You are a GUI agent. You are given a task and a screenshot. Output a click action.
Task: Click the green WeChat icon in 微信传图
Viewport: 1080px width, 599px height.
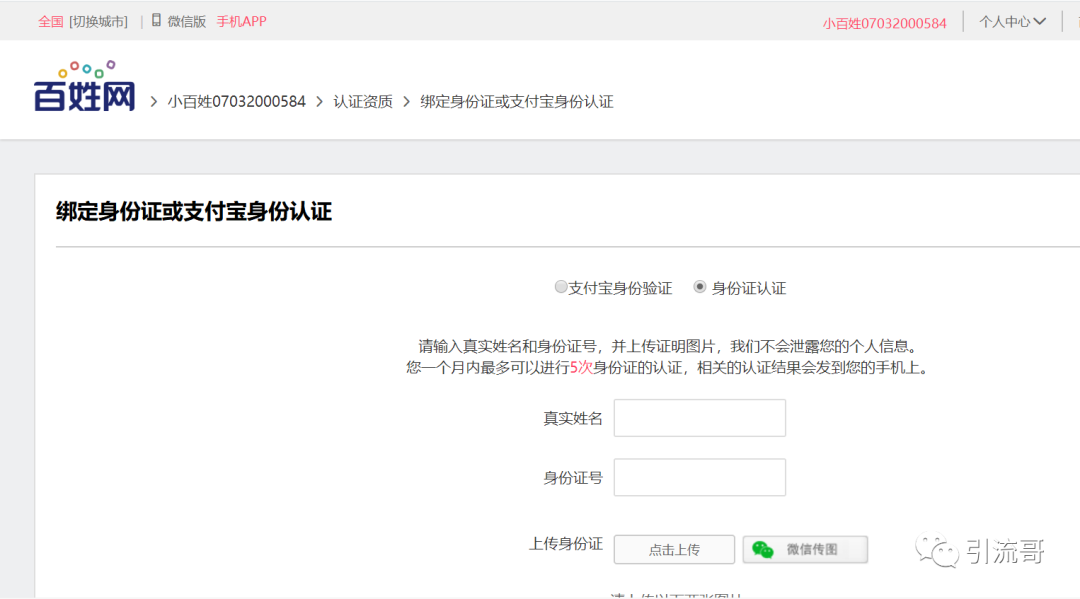click(763, 550)
